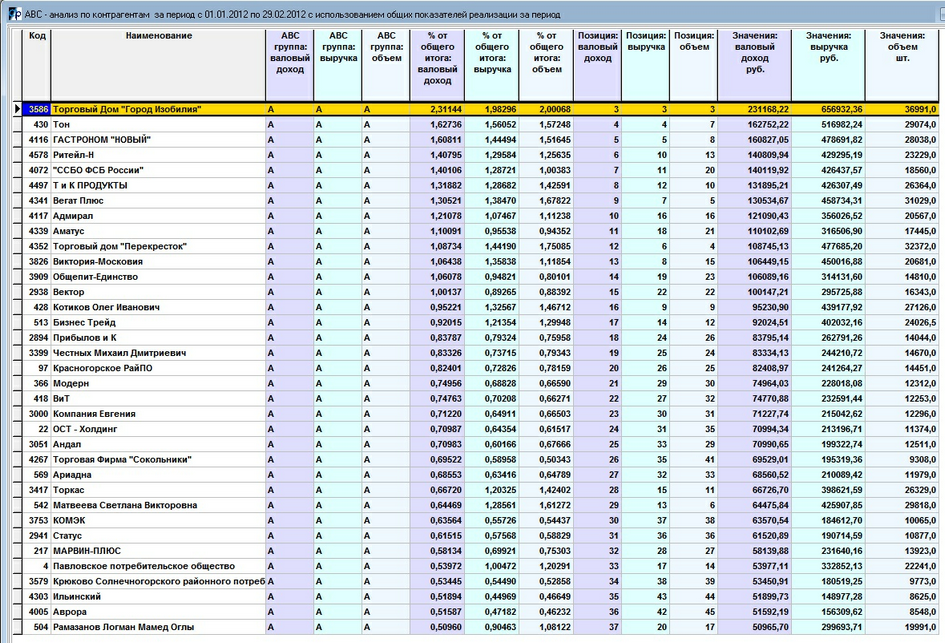Click "Значения: объем шт." column header
945x643 pixels.
902,65
